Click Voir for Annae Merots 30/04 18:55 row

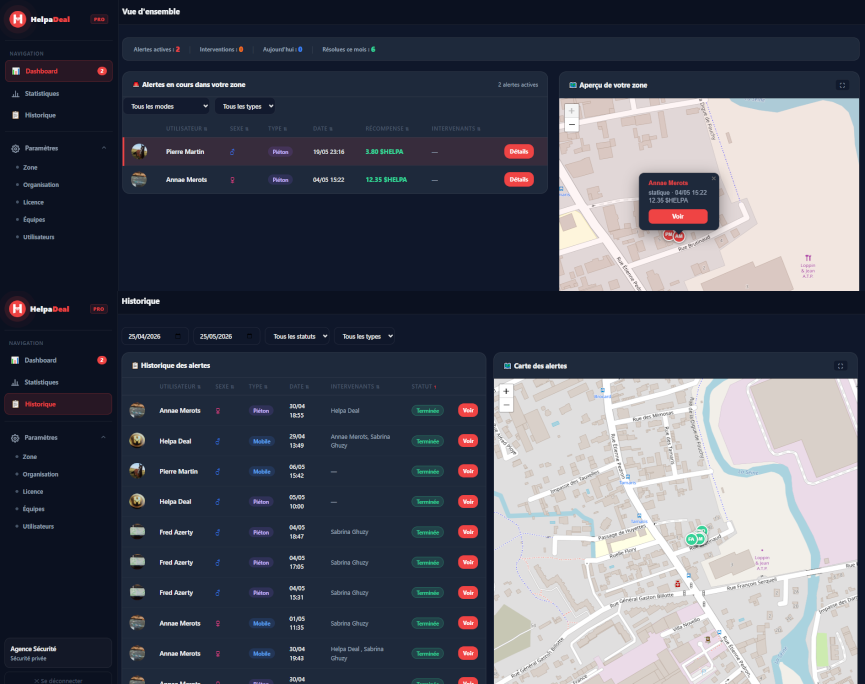coord(468,410)
